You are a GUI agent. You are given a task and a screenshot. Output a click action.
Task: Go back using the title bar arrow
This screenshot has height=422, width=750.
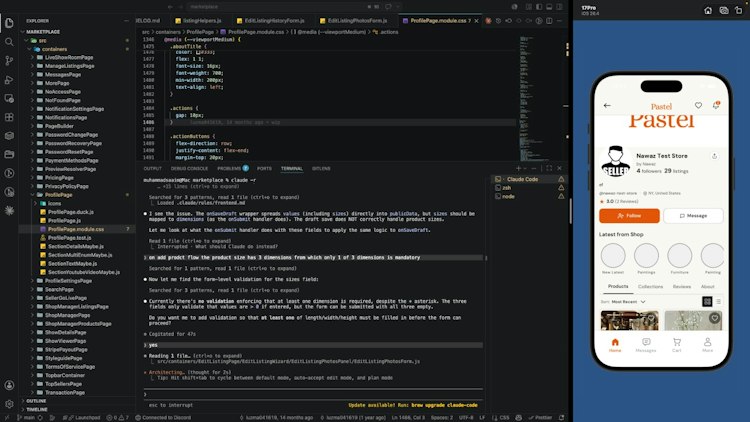[x=170, y=7]
